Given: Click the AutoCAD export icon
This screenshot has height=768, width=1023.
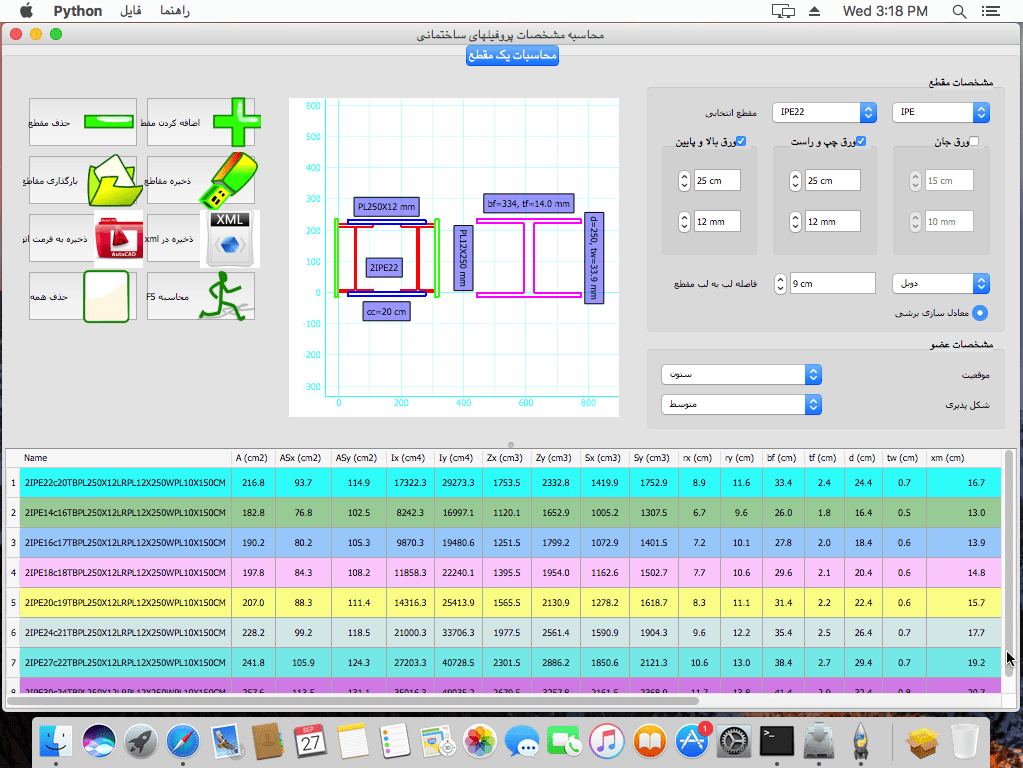Looking at the screenshot, I should coord(120,238).
